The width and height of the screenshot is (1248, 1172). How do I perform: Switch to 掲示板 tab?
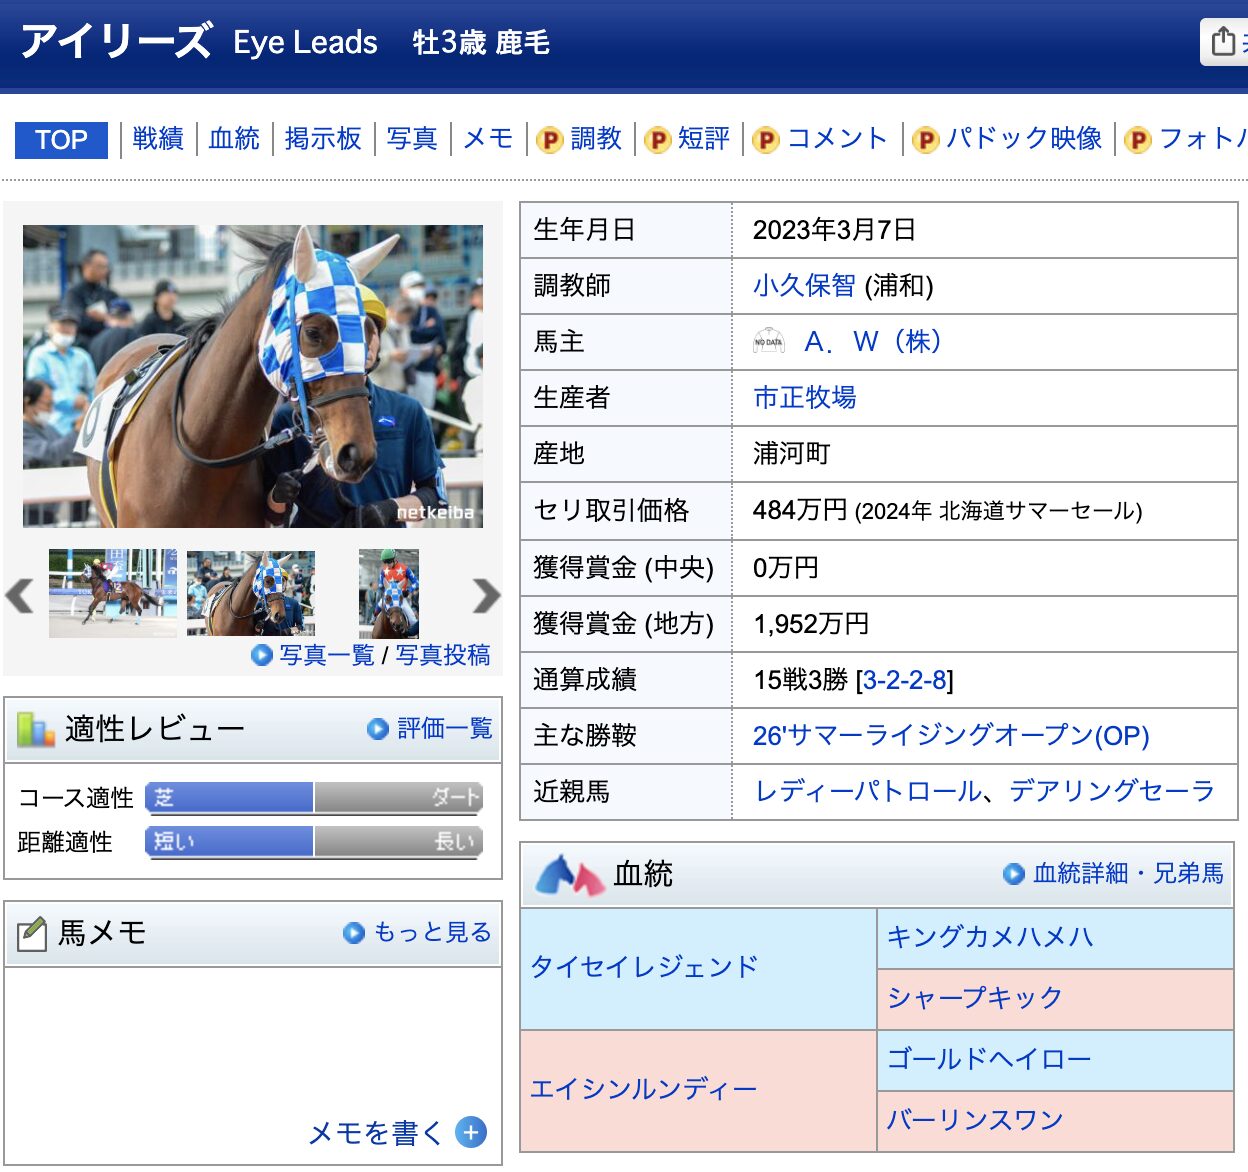(323, 139)
